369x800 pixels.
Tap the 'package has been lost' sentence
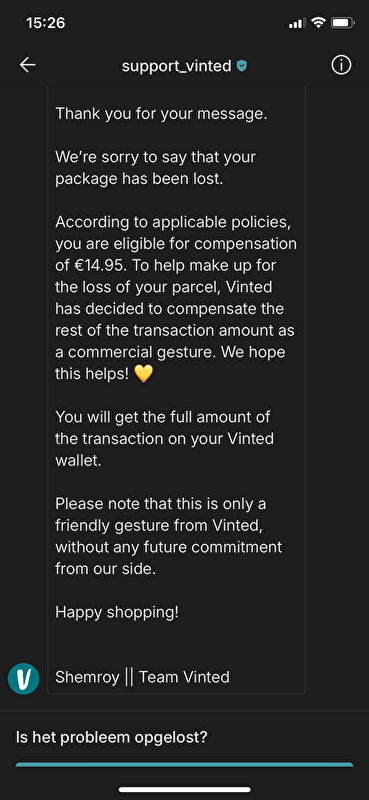point(156,168)
